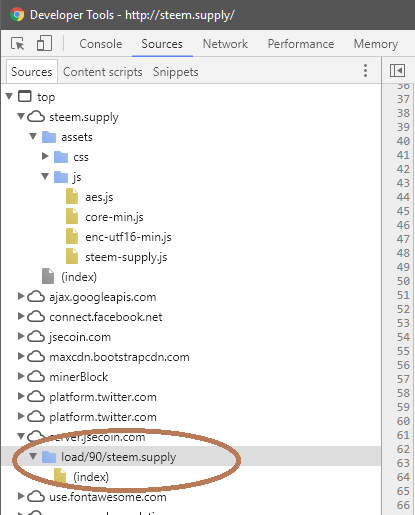Click the assets folder icon
415x515 pixels.
49,137
